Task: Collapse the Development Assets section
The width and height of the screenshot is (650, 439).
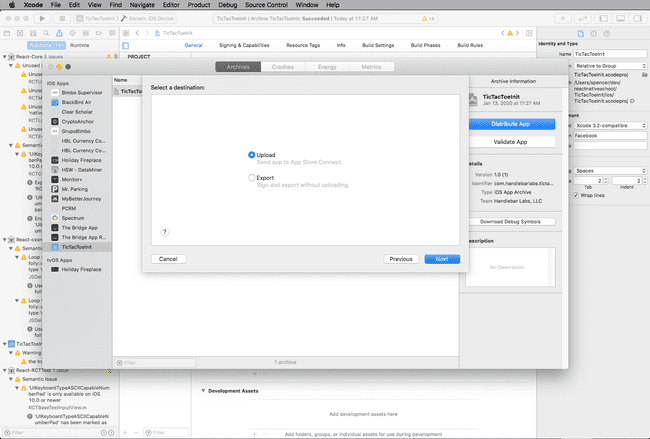Action: tap(203, 391)
